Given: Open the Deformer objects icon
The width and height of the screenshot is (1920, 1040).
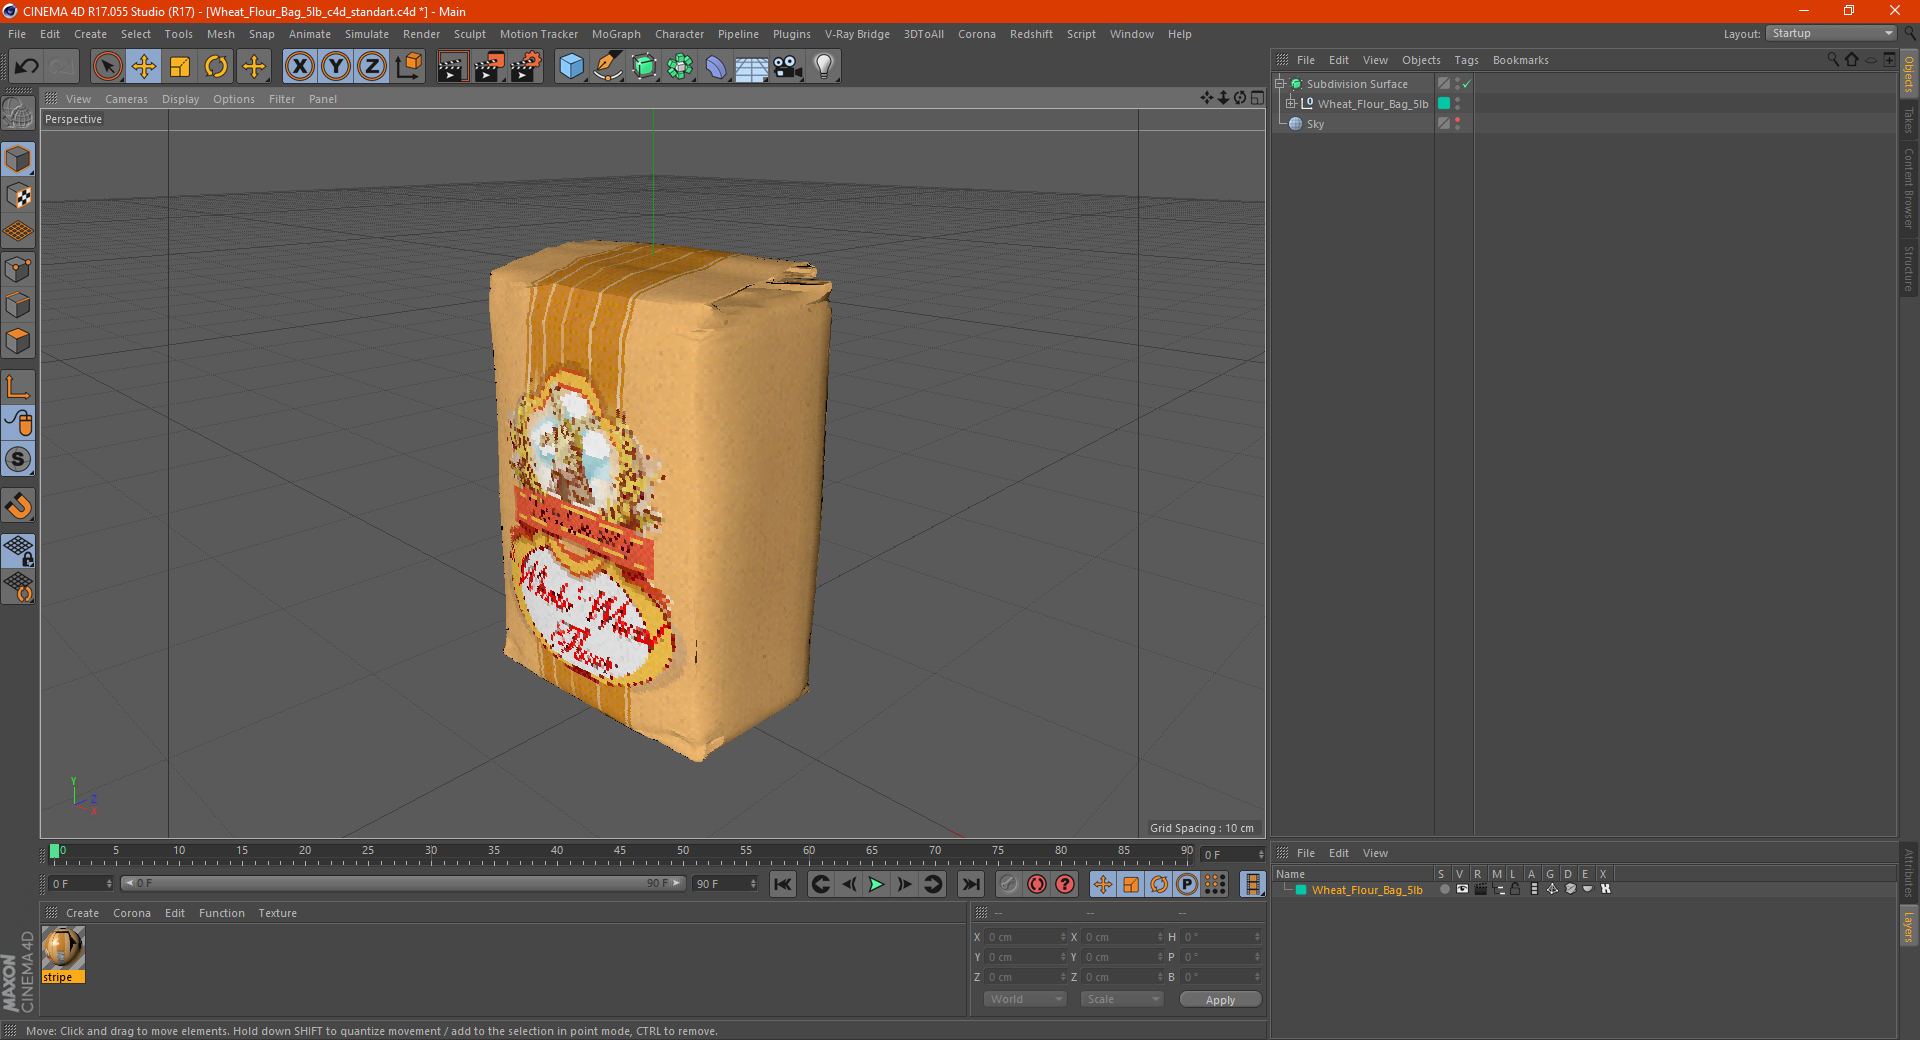Looking at the screenshot, I should coord(716,67).
